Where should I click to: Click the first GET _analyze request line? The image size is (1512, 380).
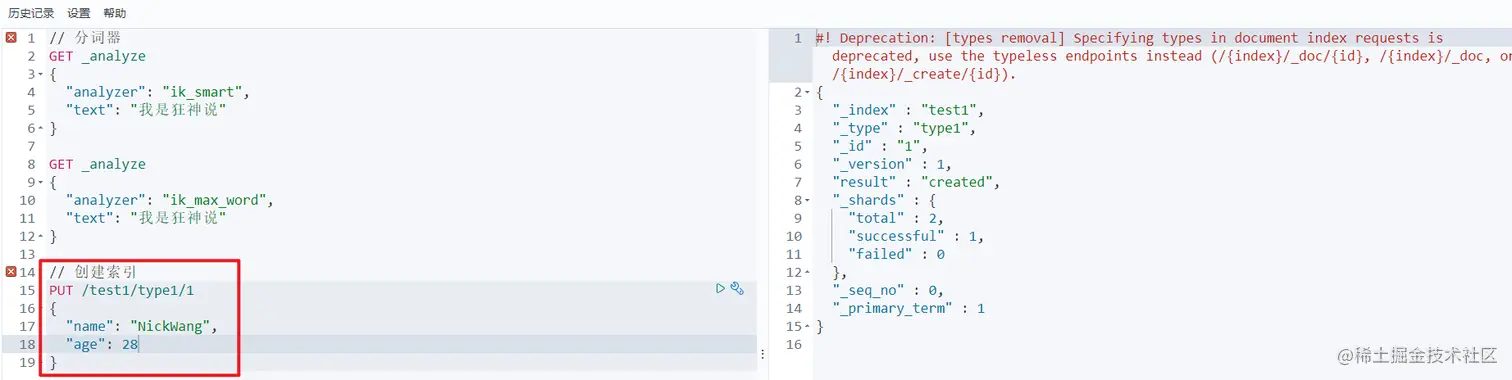97,56
